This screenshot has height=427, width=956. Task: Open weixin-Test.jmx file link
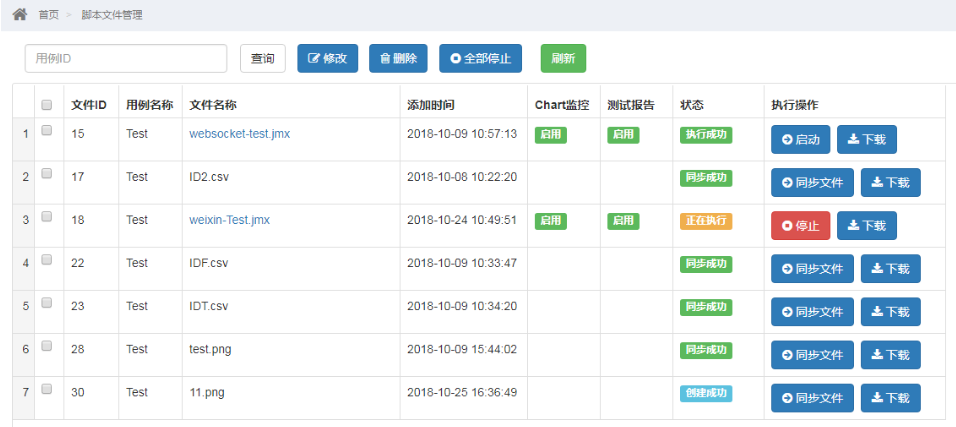[229, 220]
